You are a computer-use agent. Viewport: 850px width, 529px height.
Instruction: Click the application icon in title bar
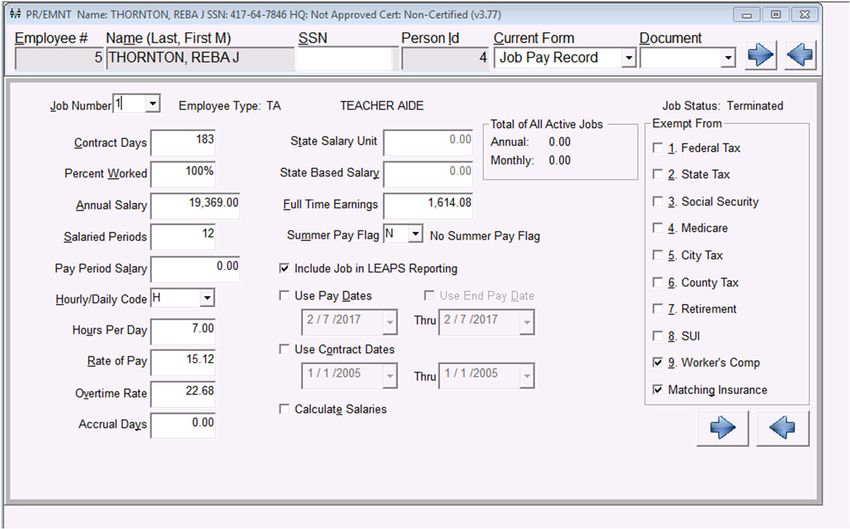coord(14,15)
